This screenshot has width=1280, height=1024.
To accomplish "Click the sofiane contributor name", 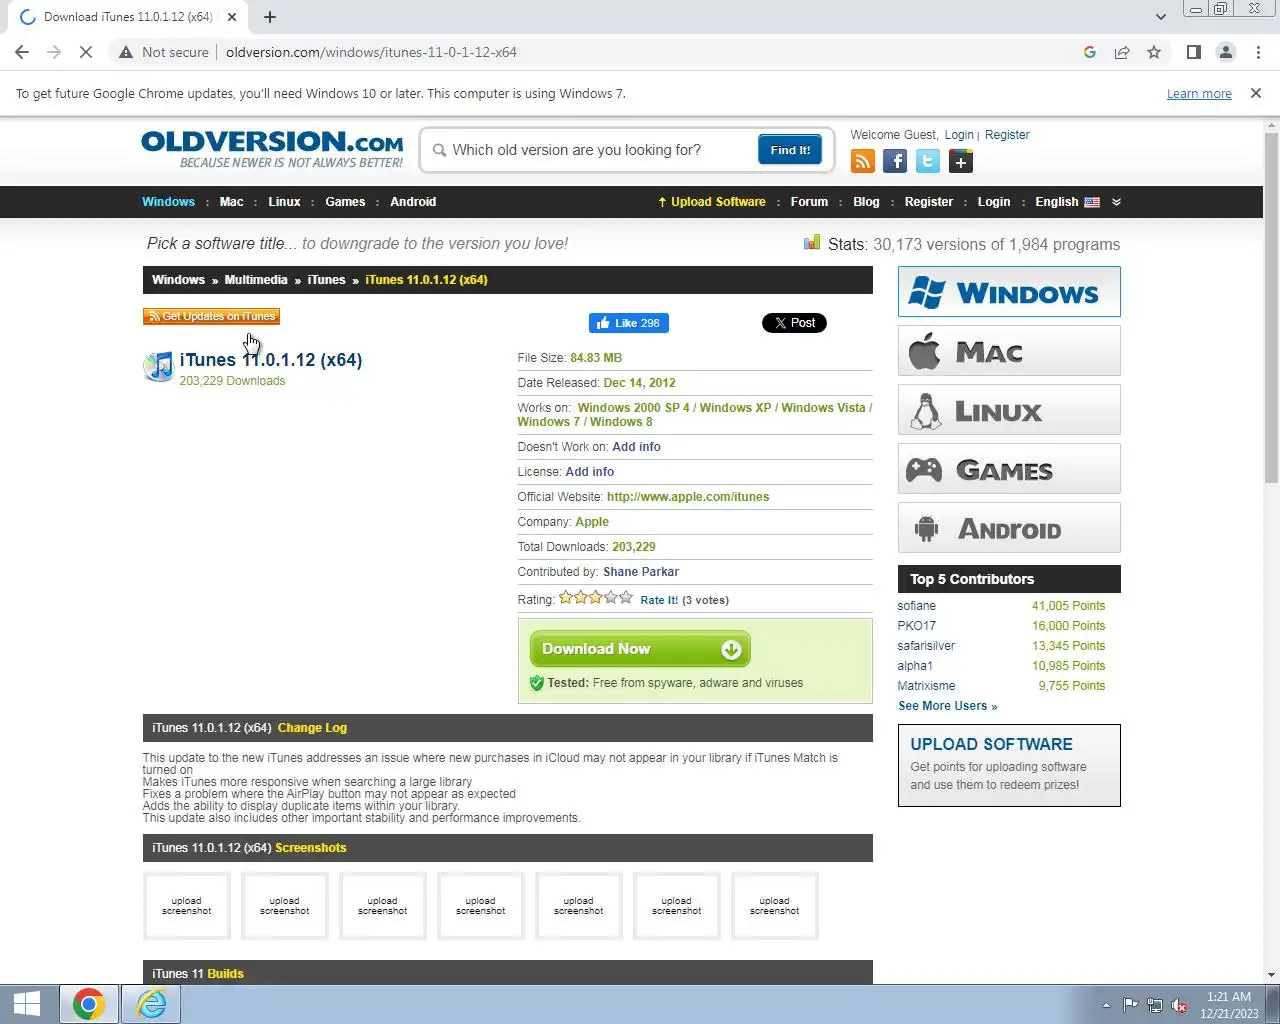I will click(917, 606).
